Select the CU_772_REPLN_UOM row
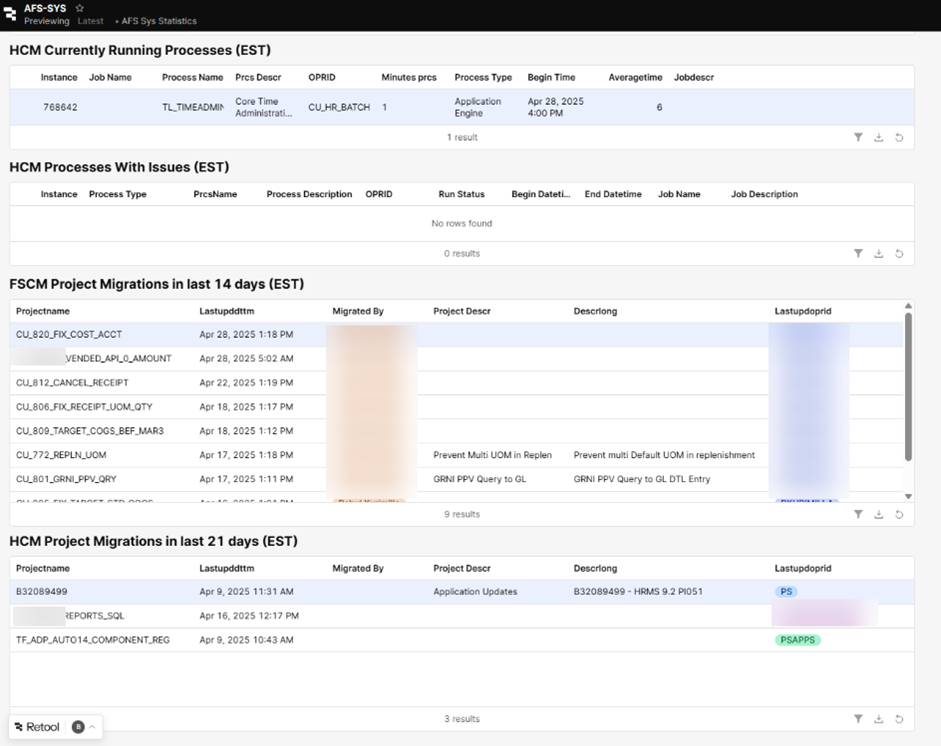The height and width of the screenshot is (746, 941). pos(456,455)
